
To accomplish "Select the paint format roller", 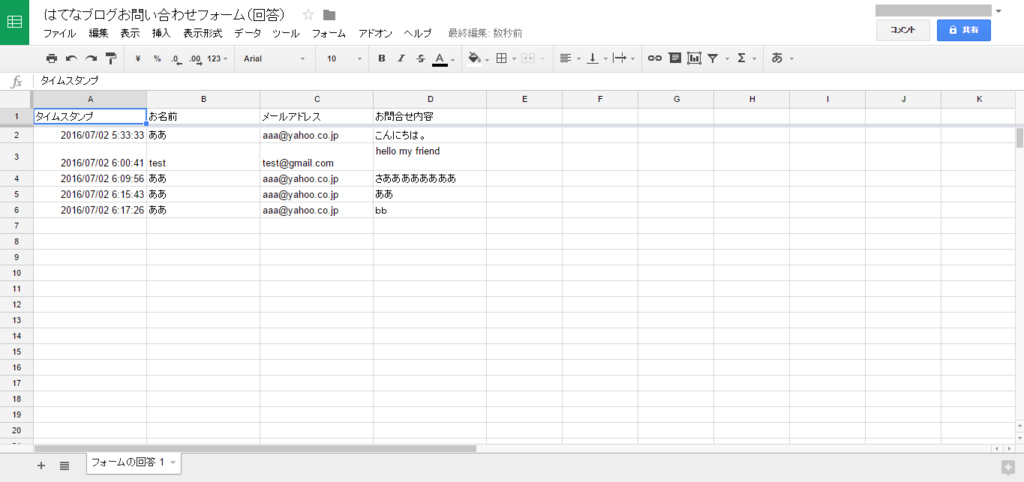I will coord(110,59).
